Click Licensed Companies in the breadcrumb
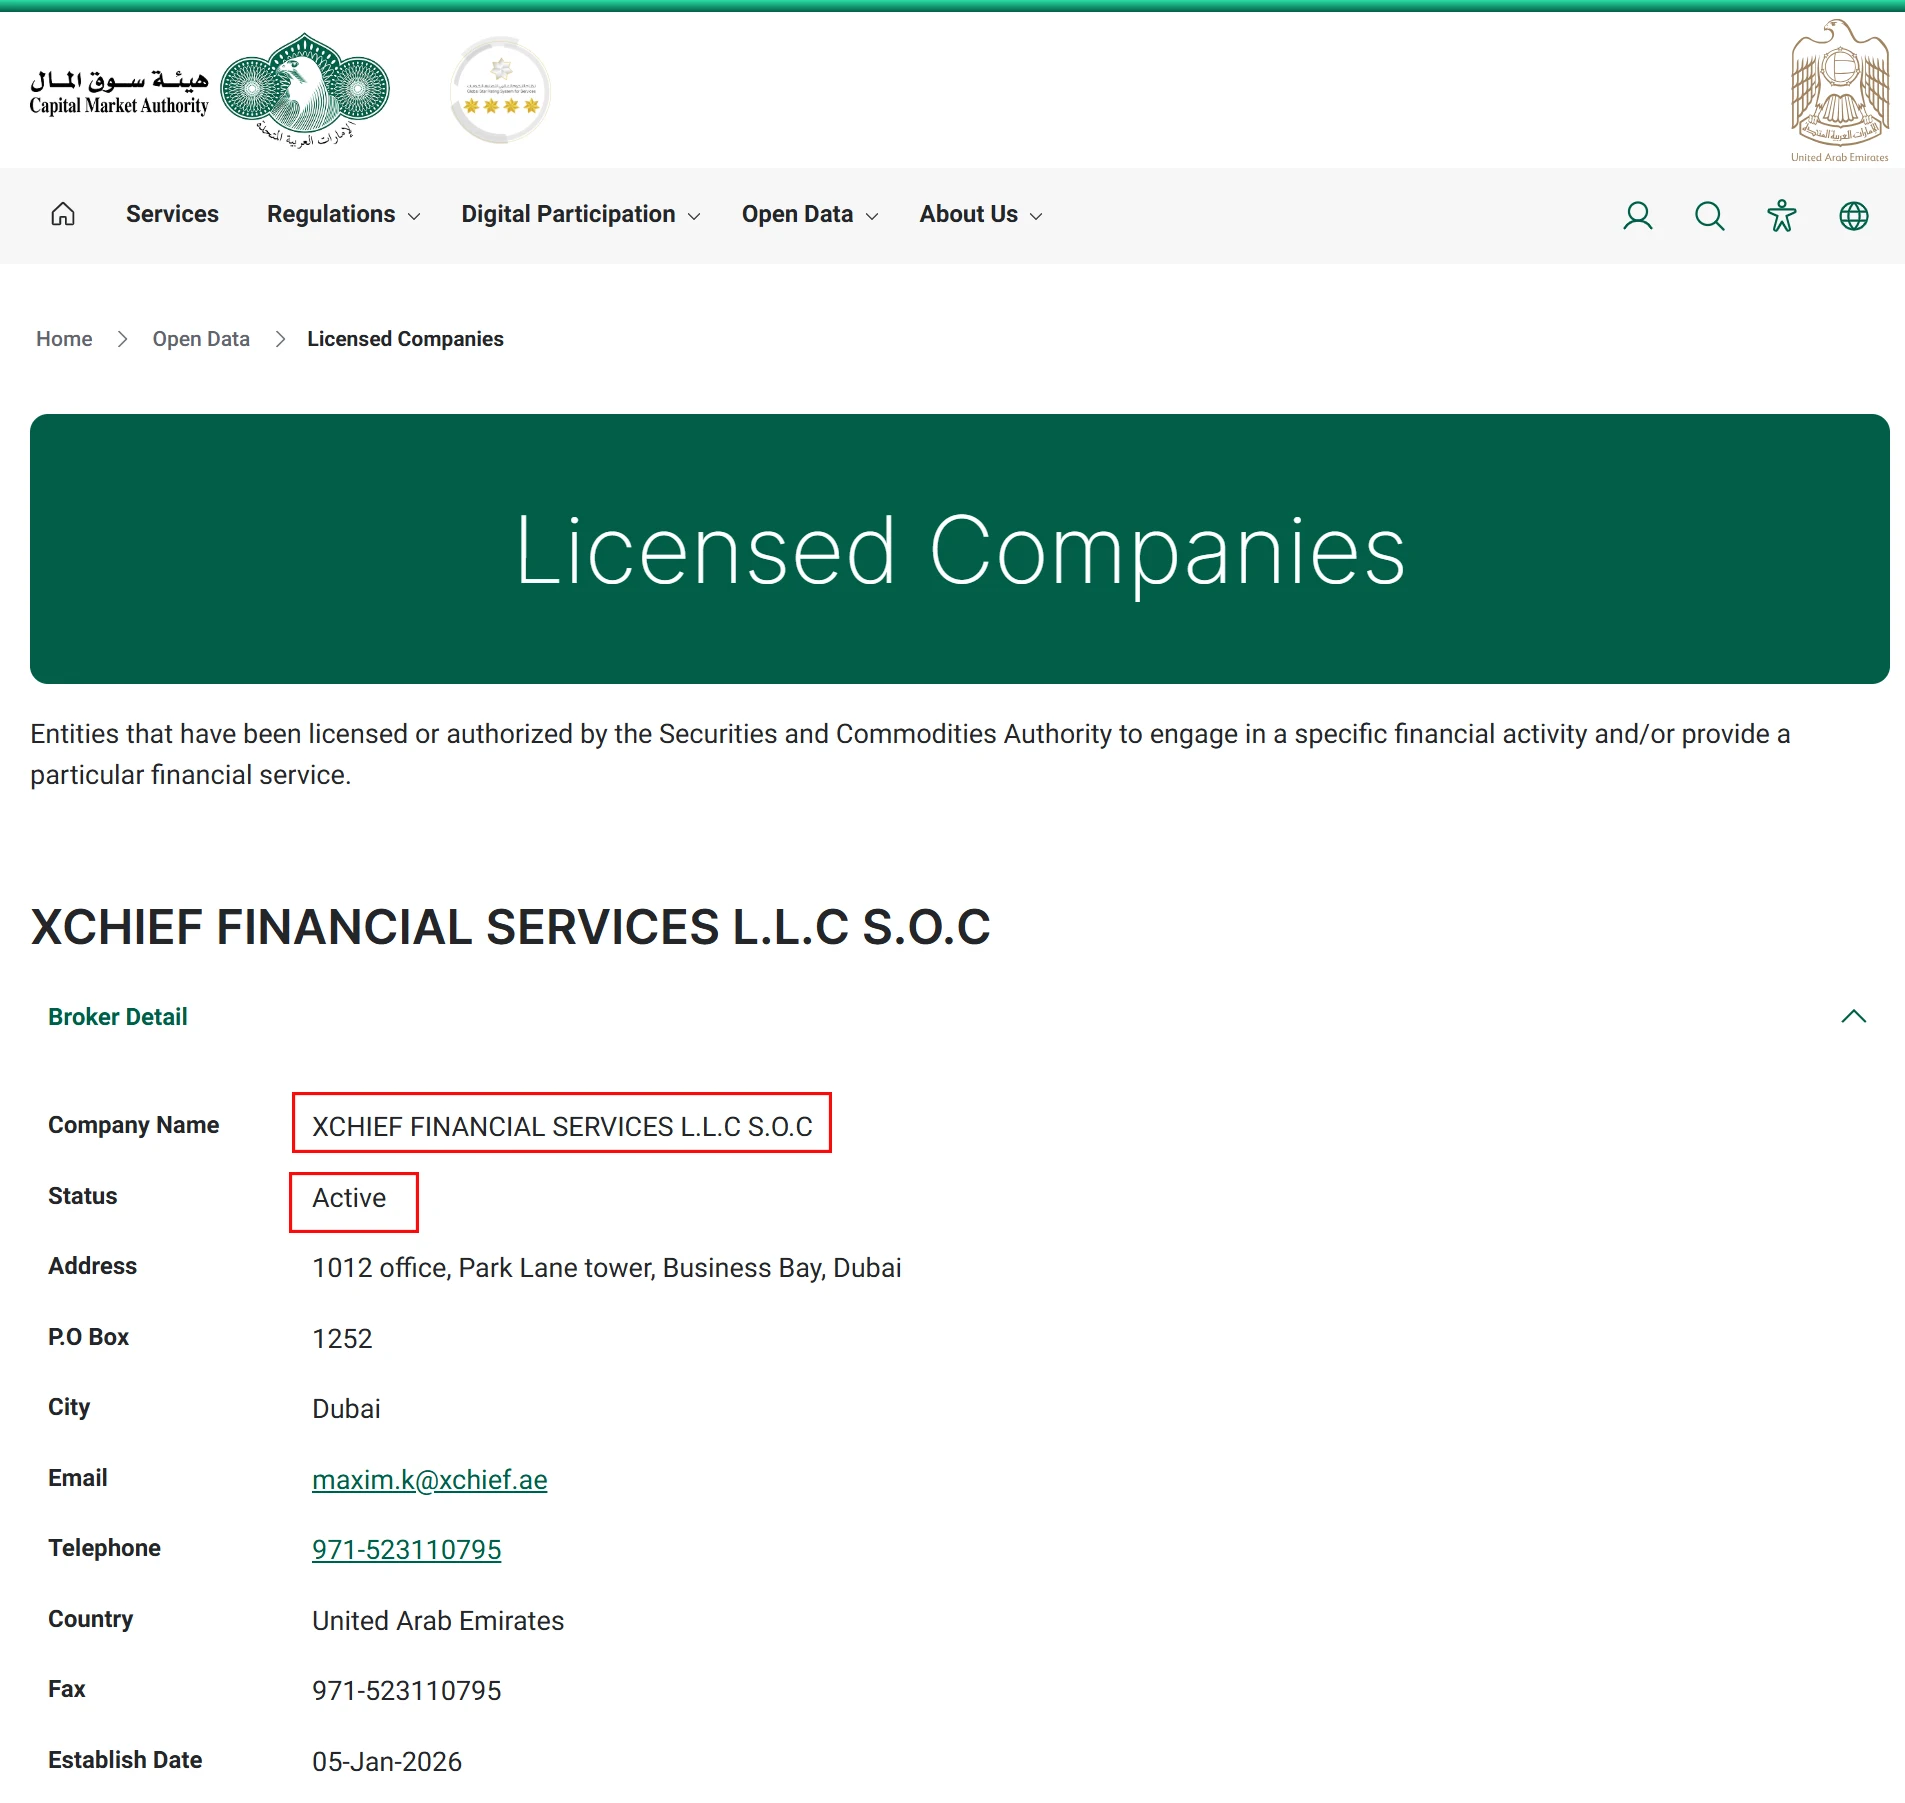Viewport: 1905px width, 1803px height. (405, 339)
